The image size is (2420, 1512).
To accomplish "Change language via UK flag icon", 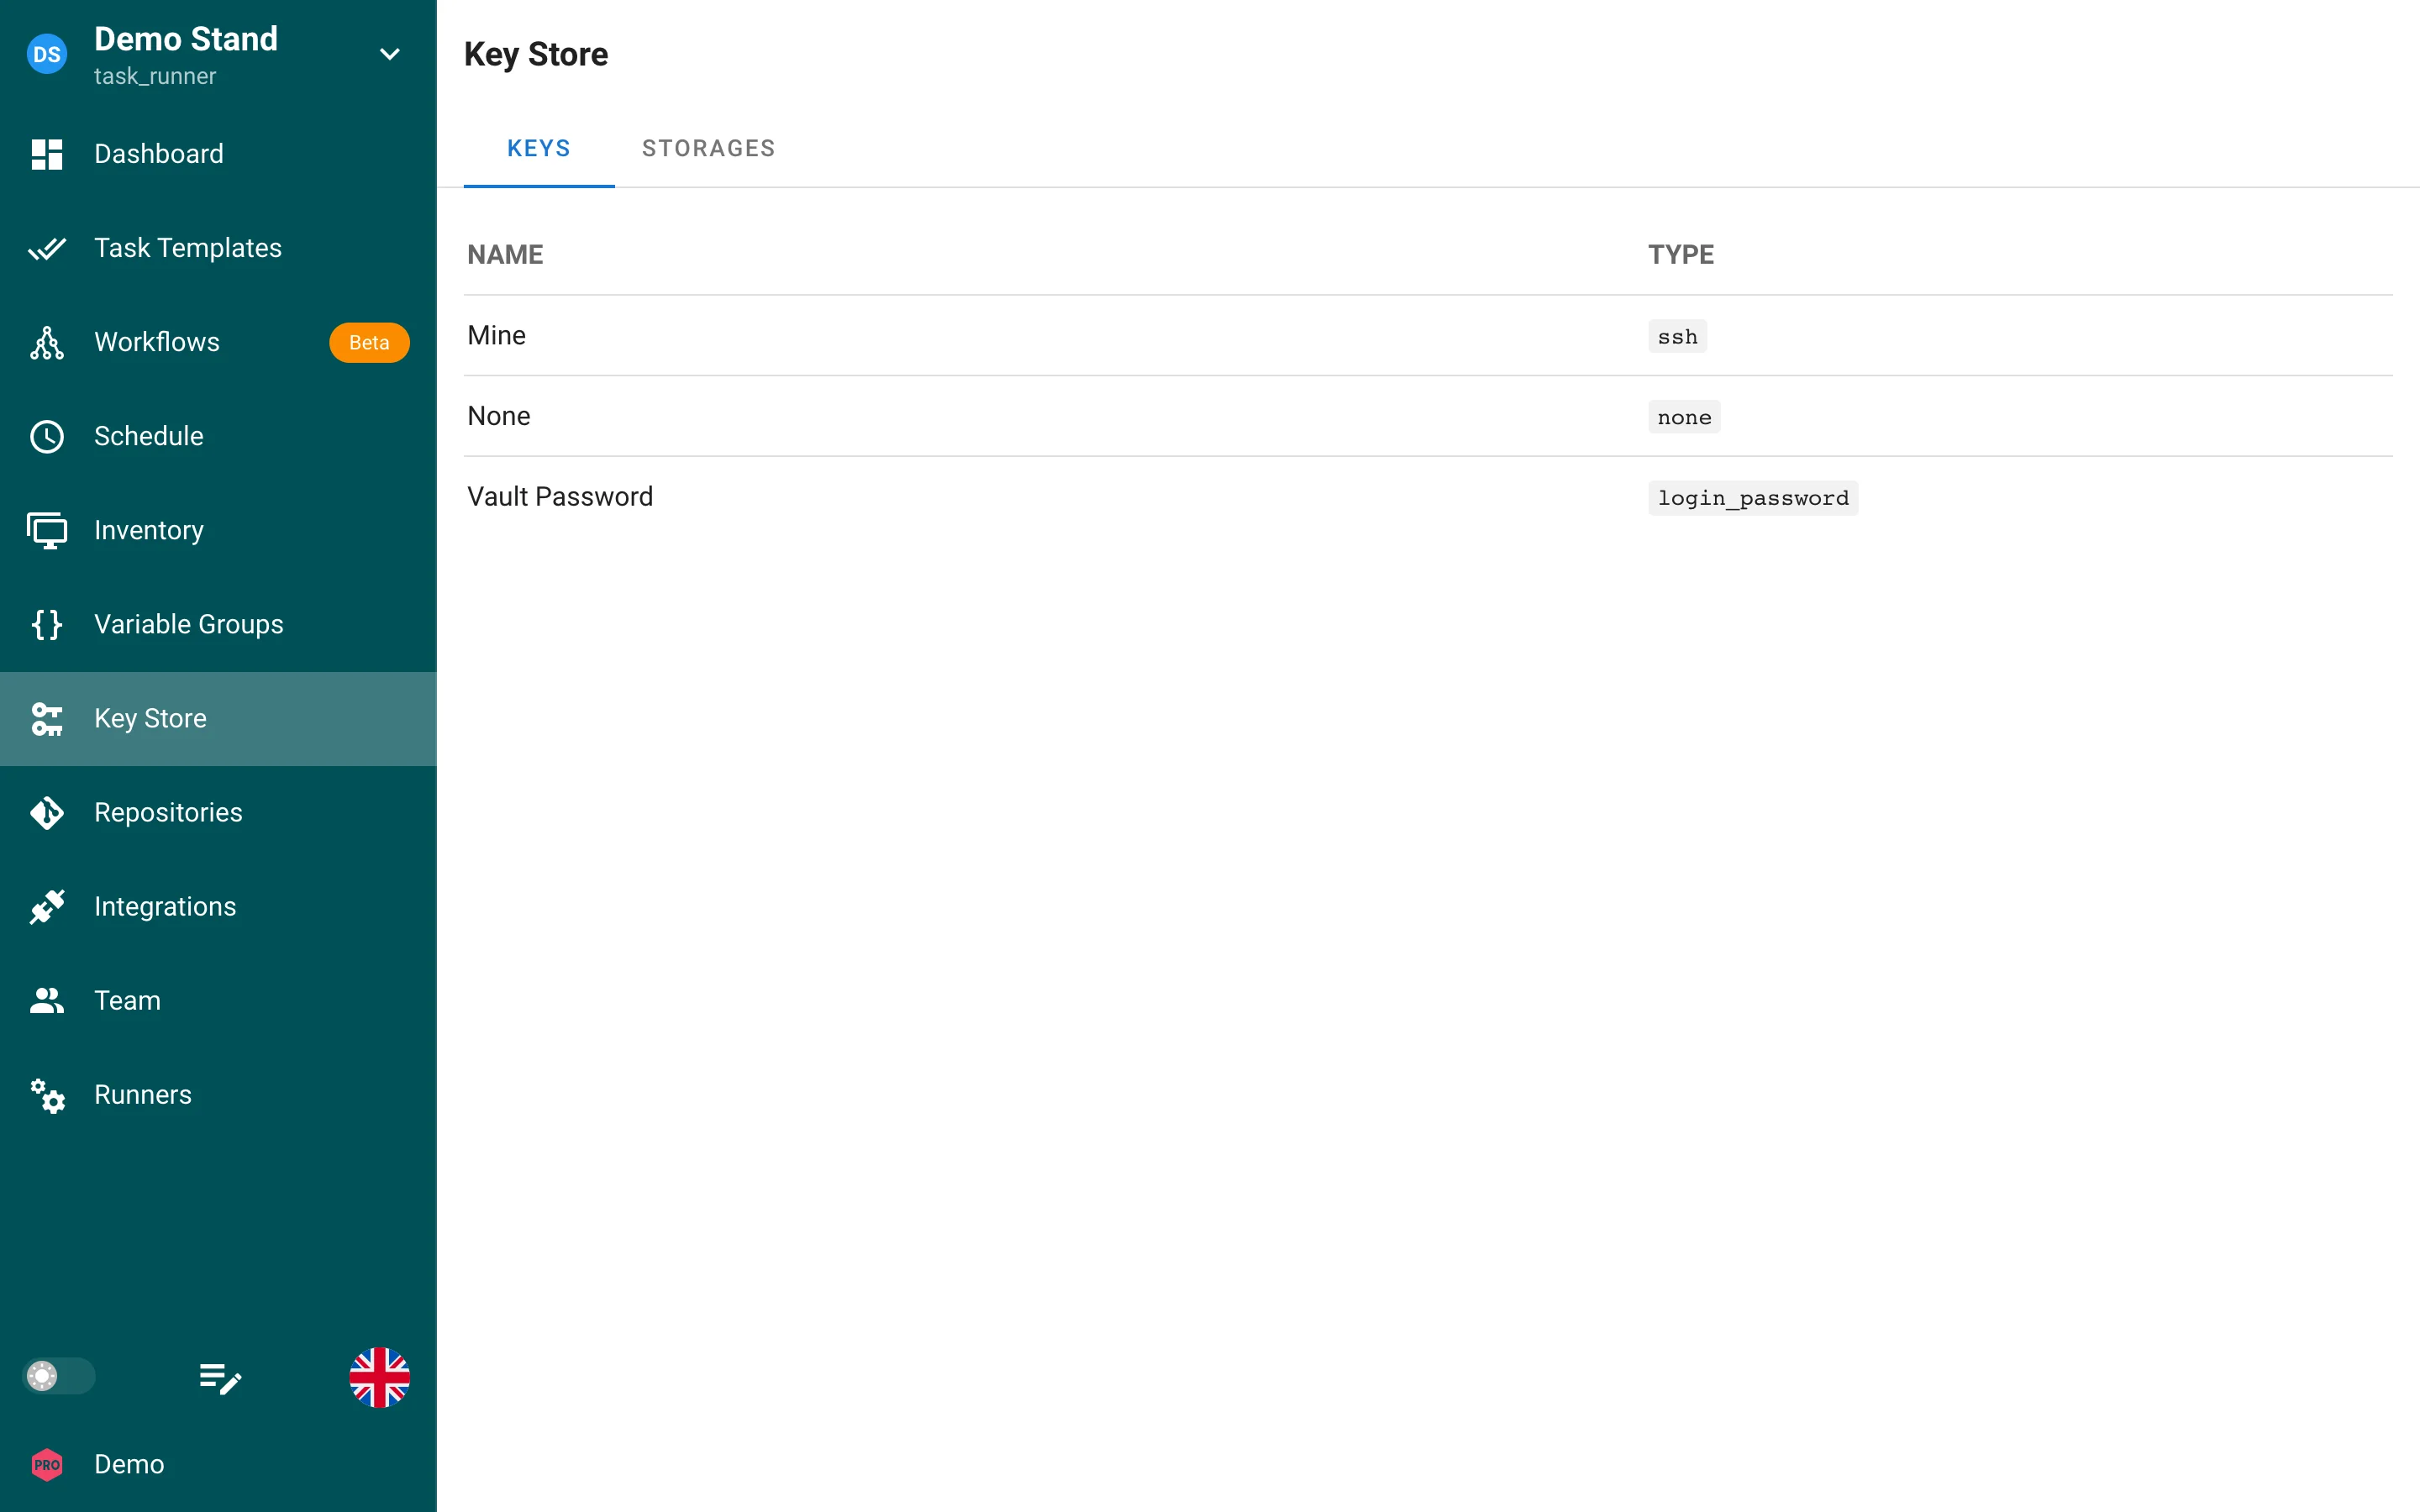I will (x=379, y=1377).
